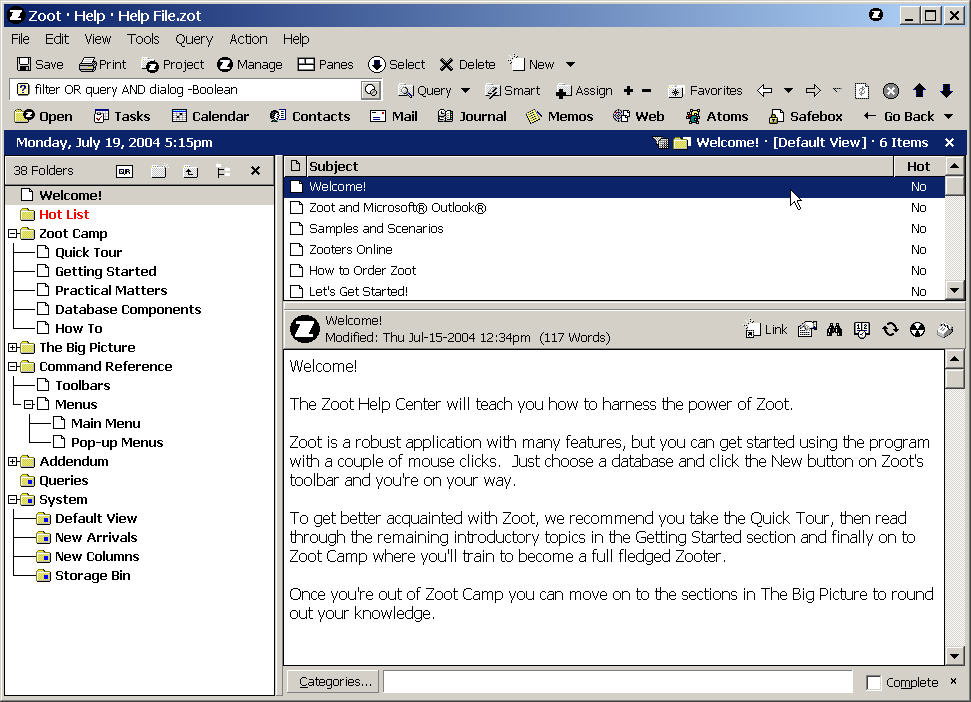Click the item list scrollbar down arrow
Image resolution: width=971 pixels, height=702 pixels.
(x=954, y=290)
